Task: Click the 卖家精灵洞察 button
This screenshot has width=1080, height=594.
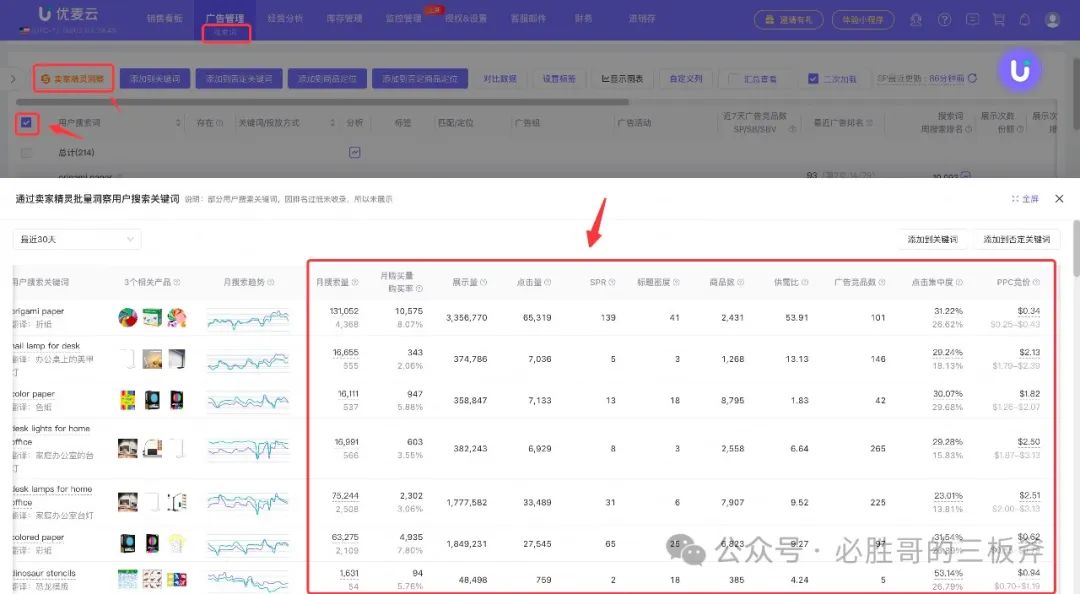Action: [72, 78]
